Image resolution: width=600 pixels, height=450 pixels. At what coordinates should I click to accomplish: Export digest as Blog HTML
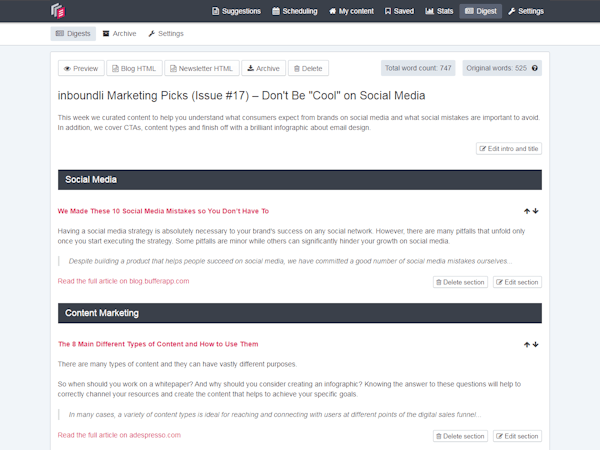134,68
